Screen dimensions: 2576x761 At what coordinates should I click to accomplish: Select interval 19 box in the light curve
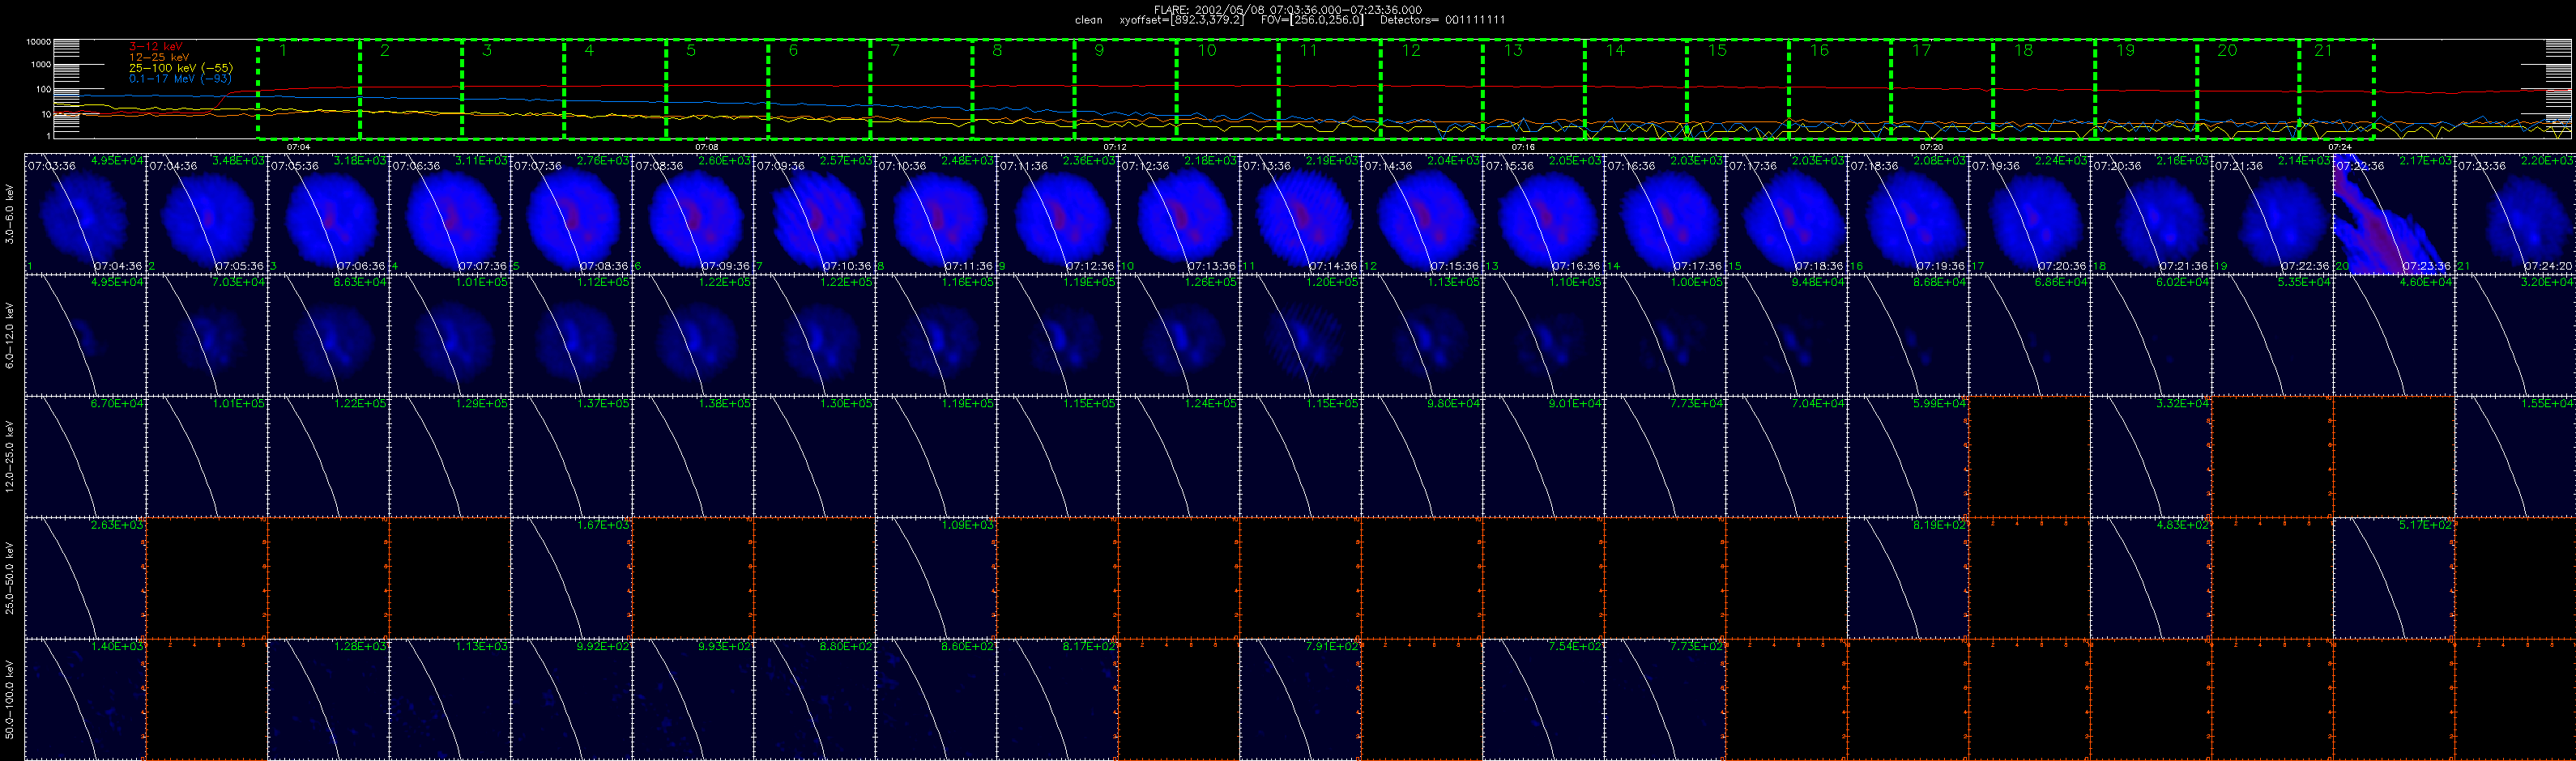point(2146,89)
